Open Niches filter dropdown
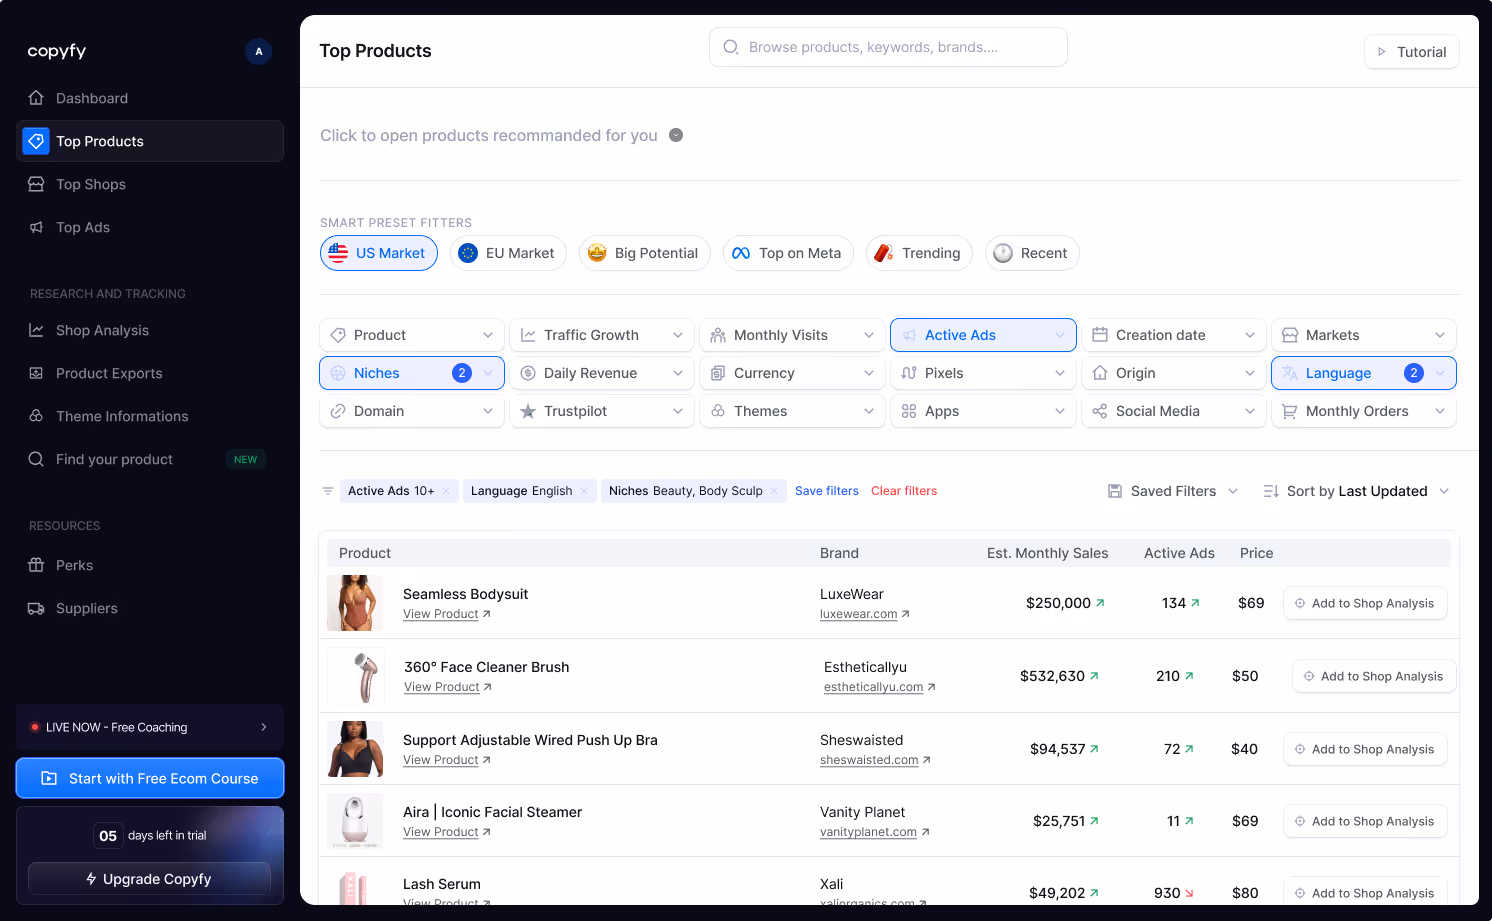Image resolution: width=1492 pixels, height=921 pixels. (412, 373)
